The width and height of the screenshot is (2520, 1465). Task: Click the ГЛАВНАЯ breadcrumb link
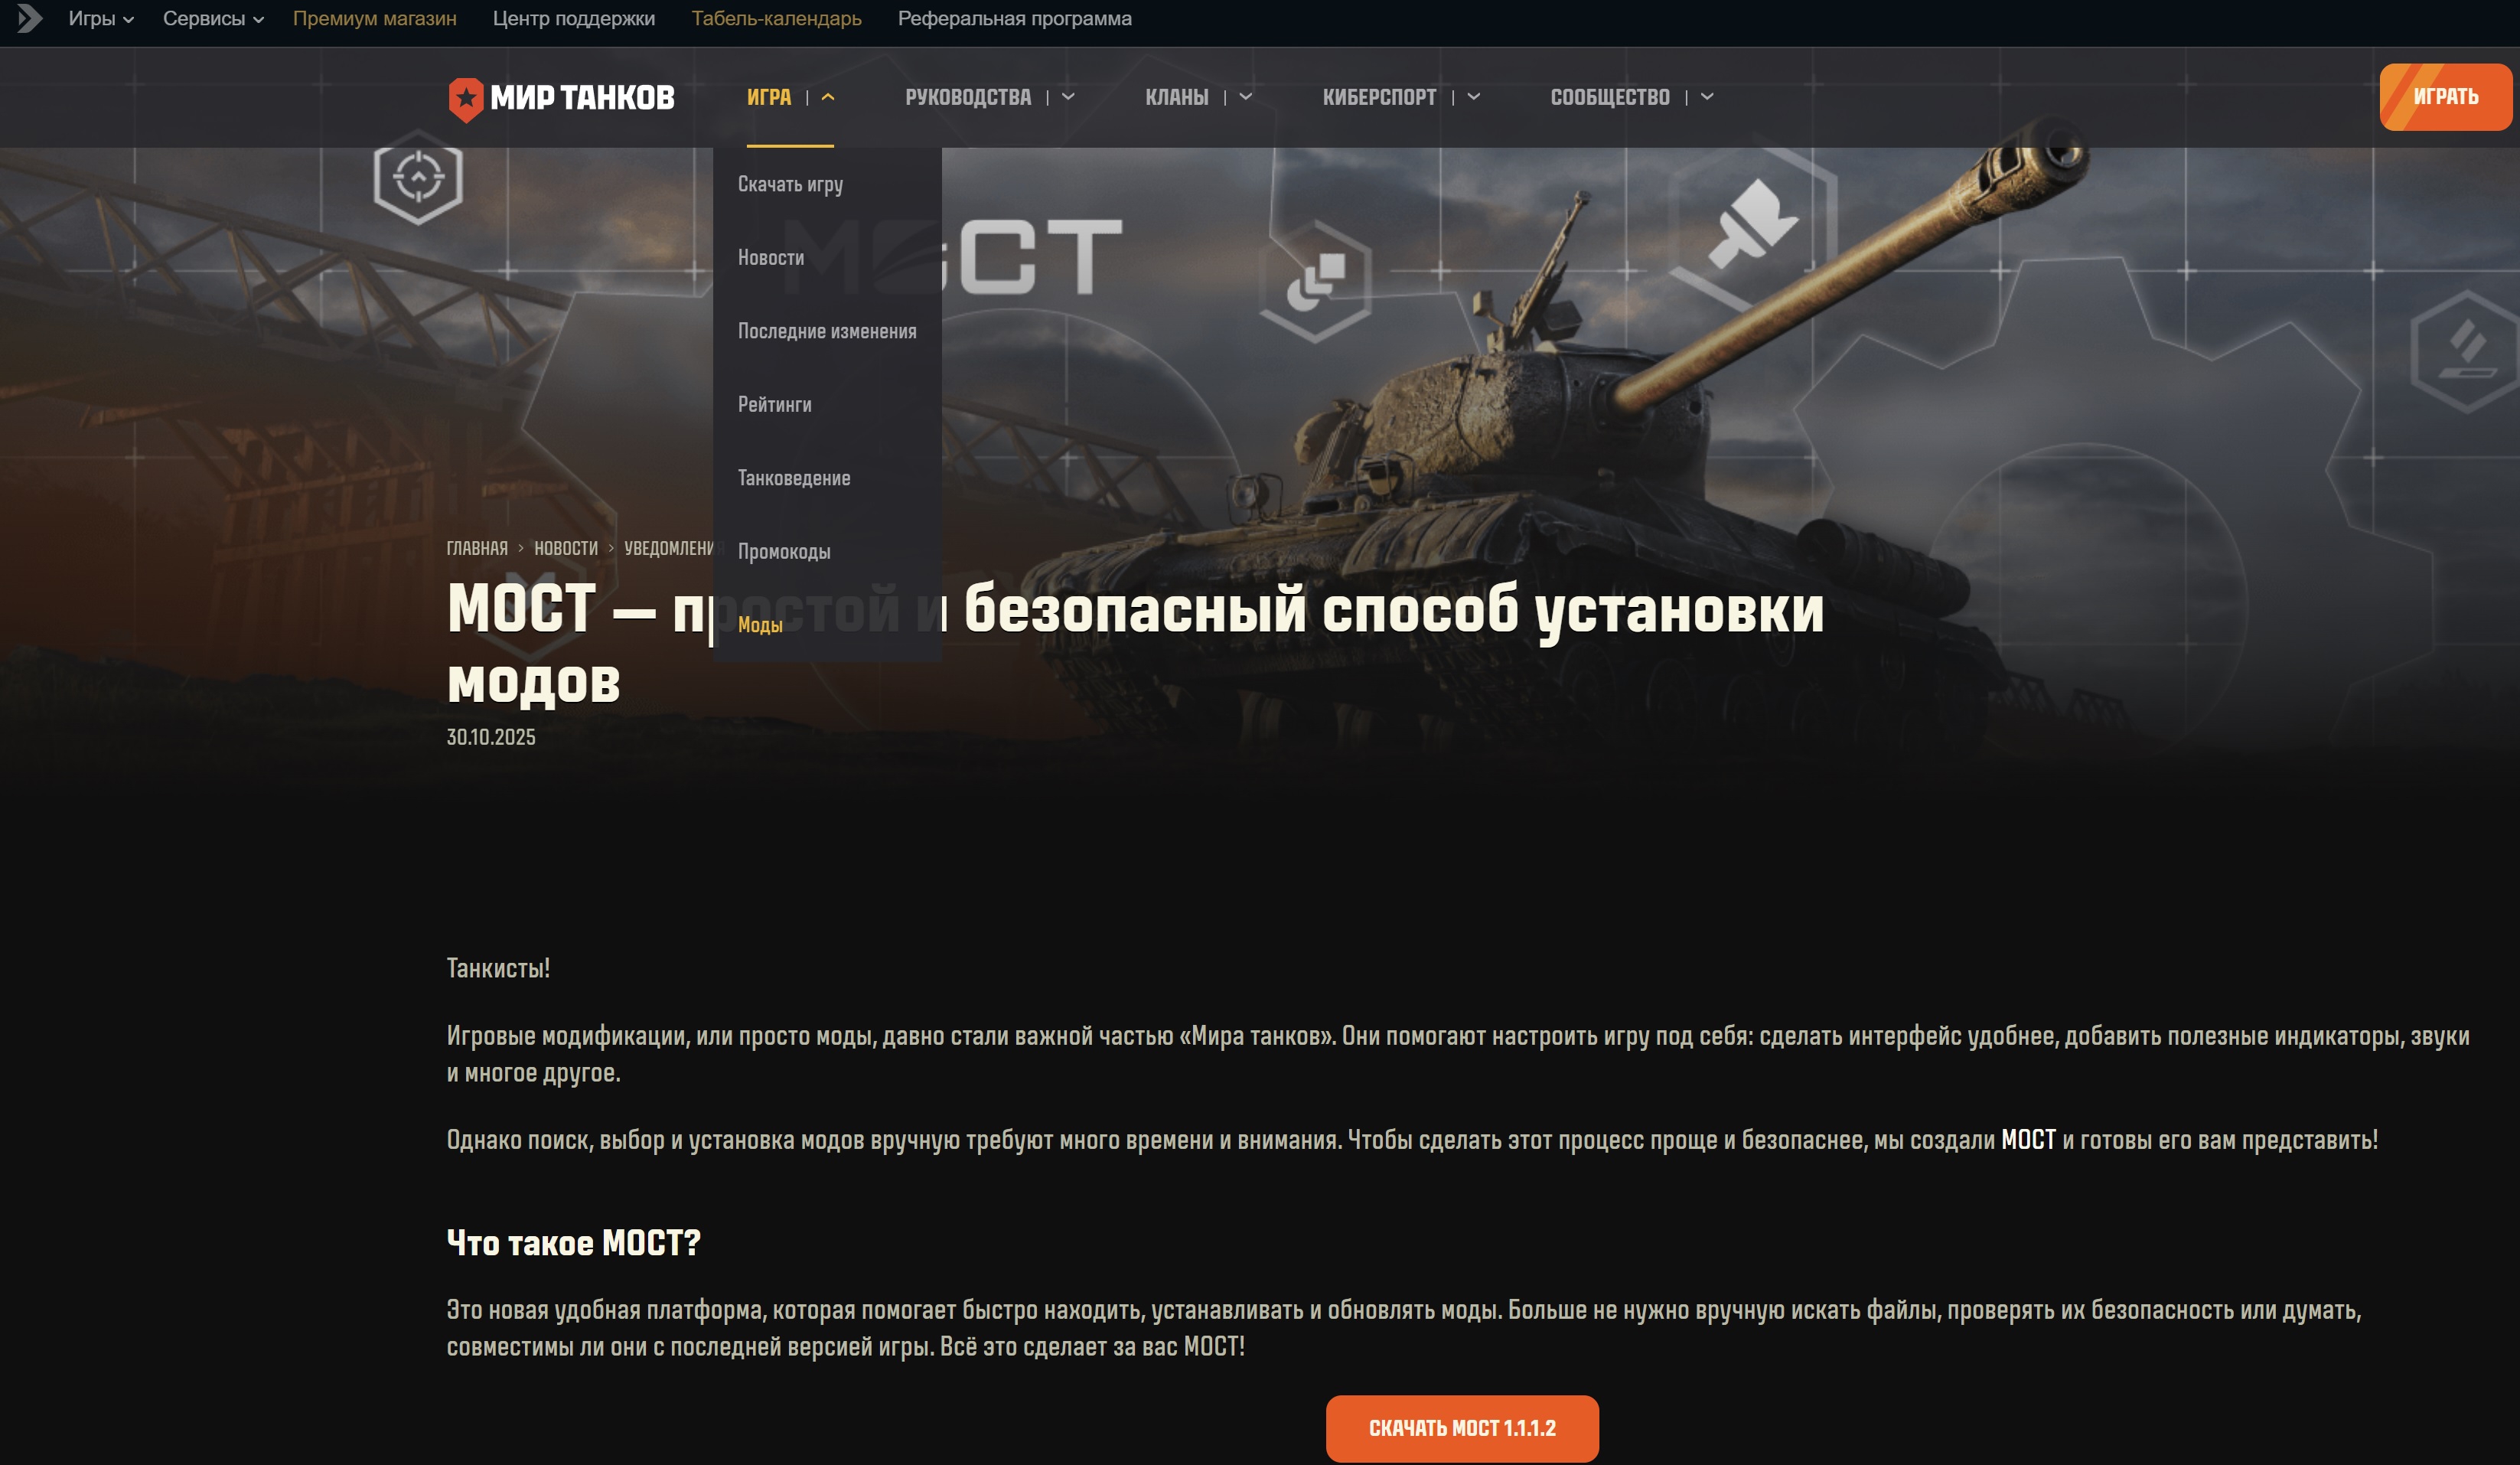[x=477, y=548]
